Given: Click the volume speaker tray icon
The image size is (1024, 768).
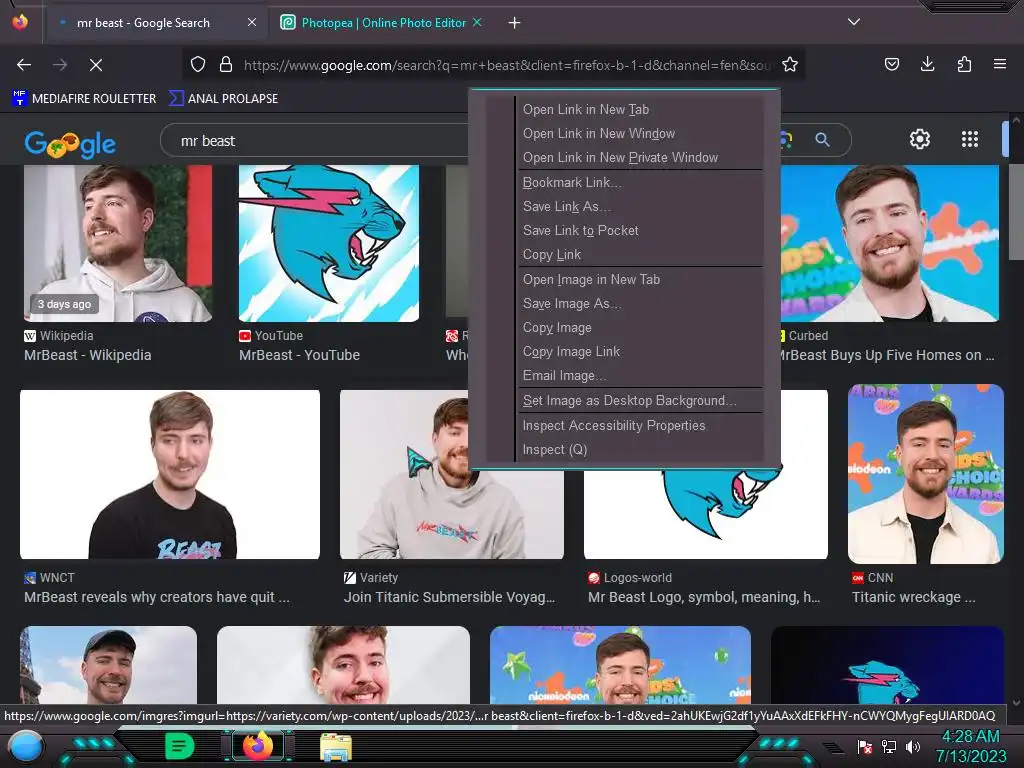Looking at the screenshot, I should point(913,746).
